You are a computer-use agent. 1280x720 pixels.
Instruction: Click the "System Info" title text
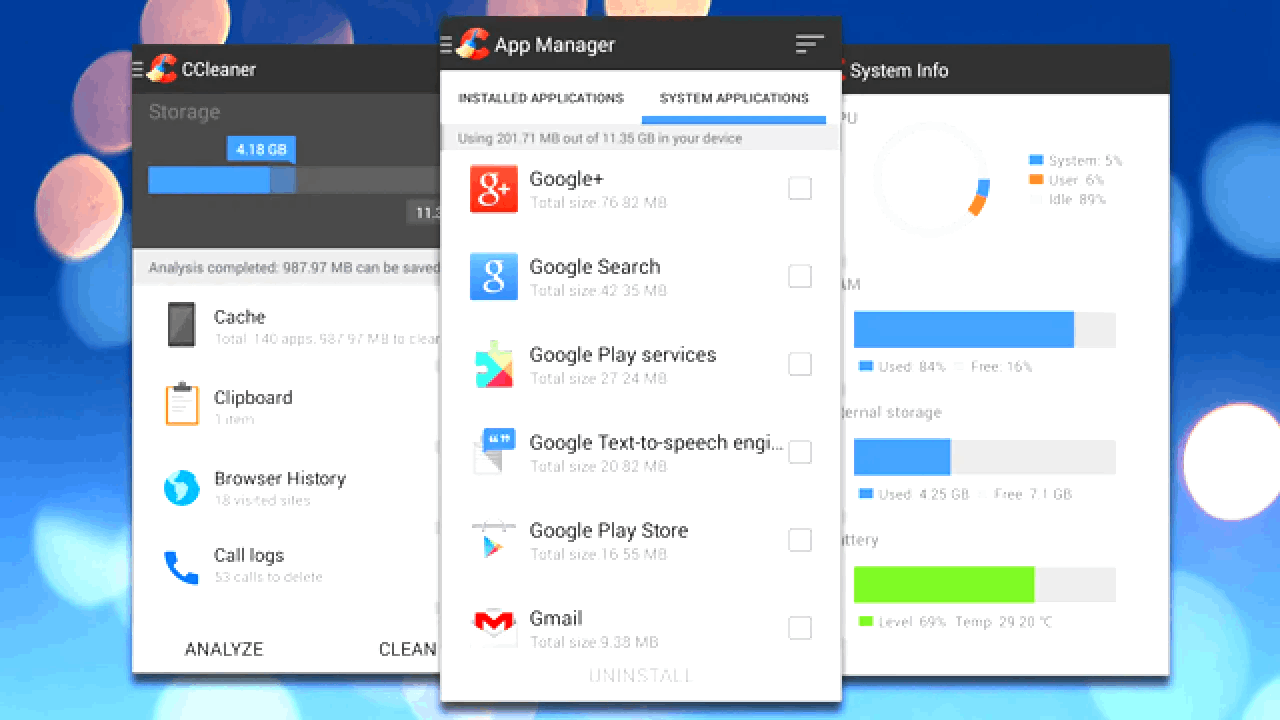[899, 70]
